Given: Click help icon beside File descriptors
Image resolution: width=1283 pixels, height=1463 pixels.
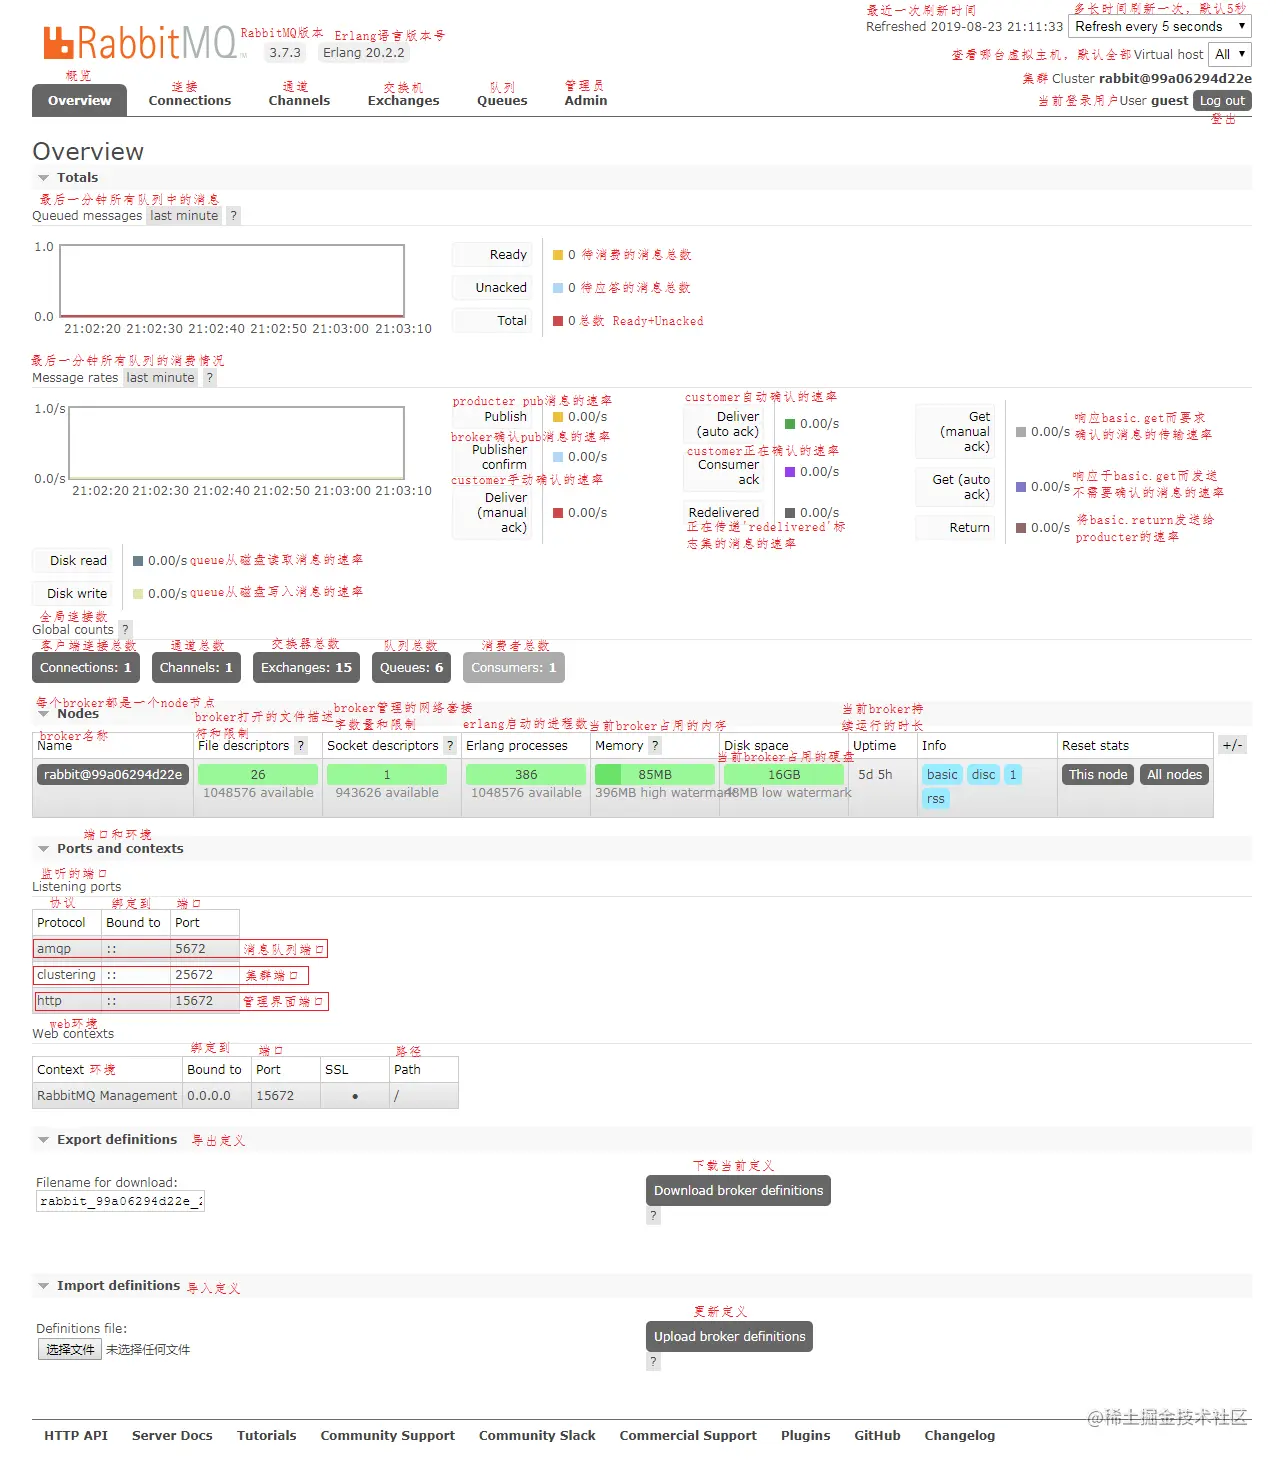Looking at the screenshot, I should tap(300, 746).
